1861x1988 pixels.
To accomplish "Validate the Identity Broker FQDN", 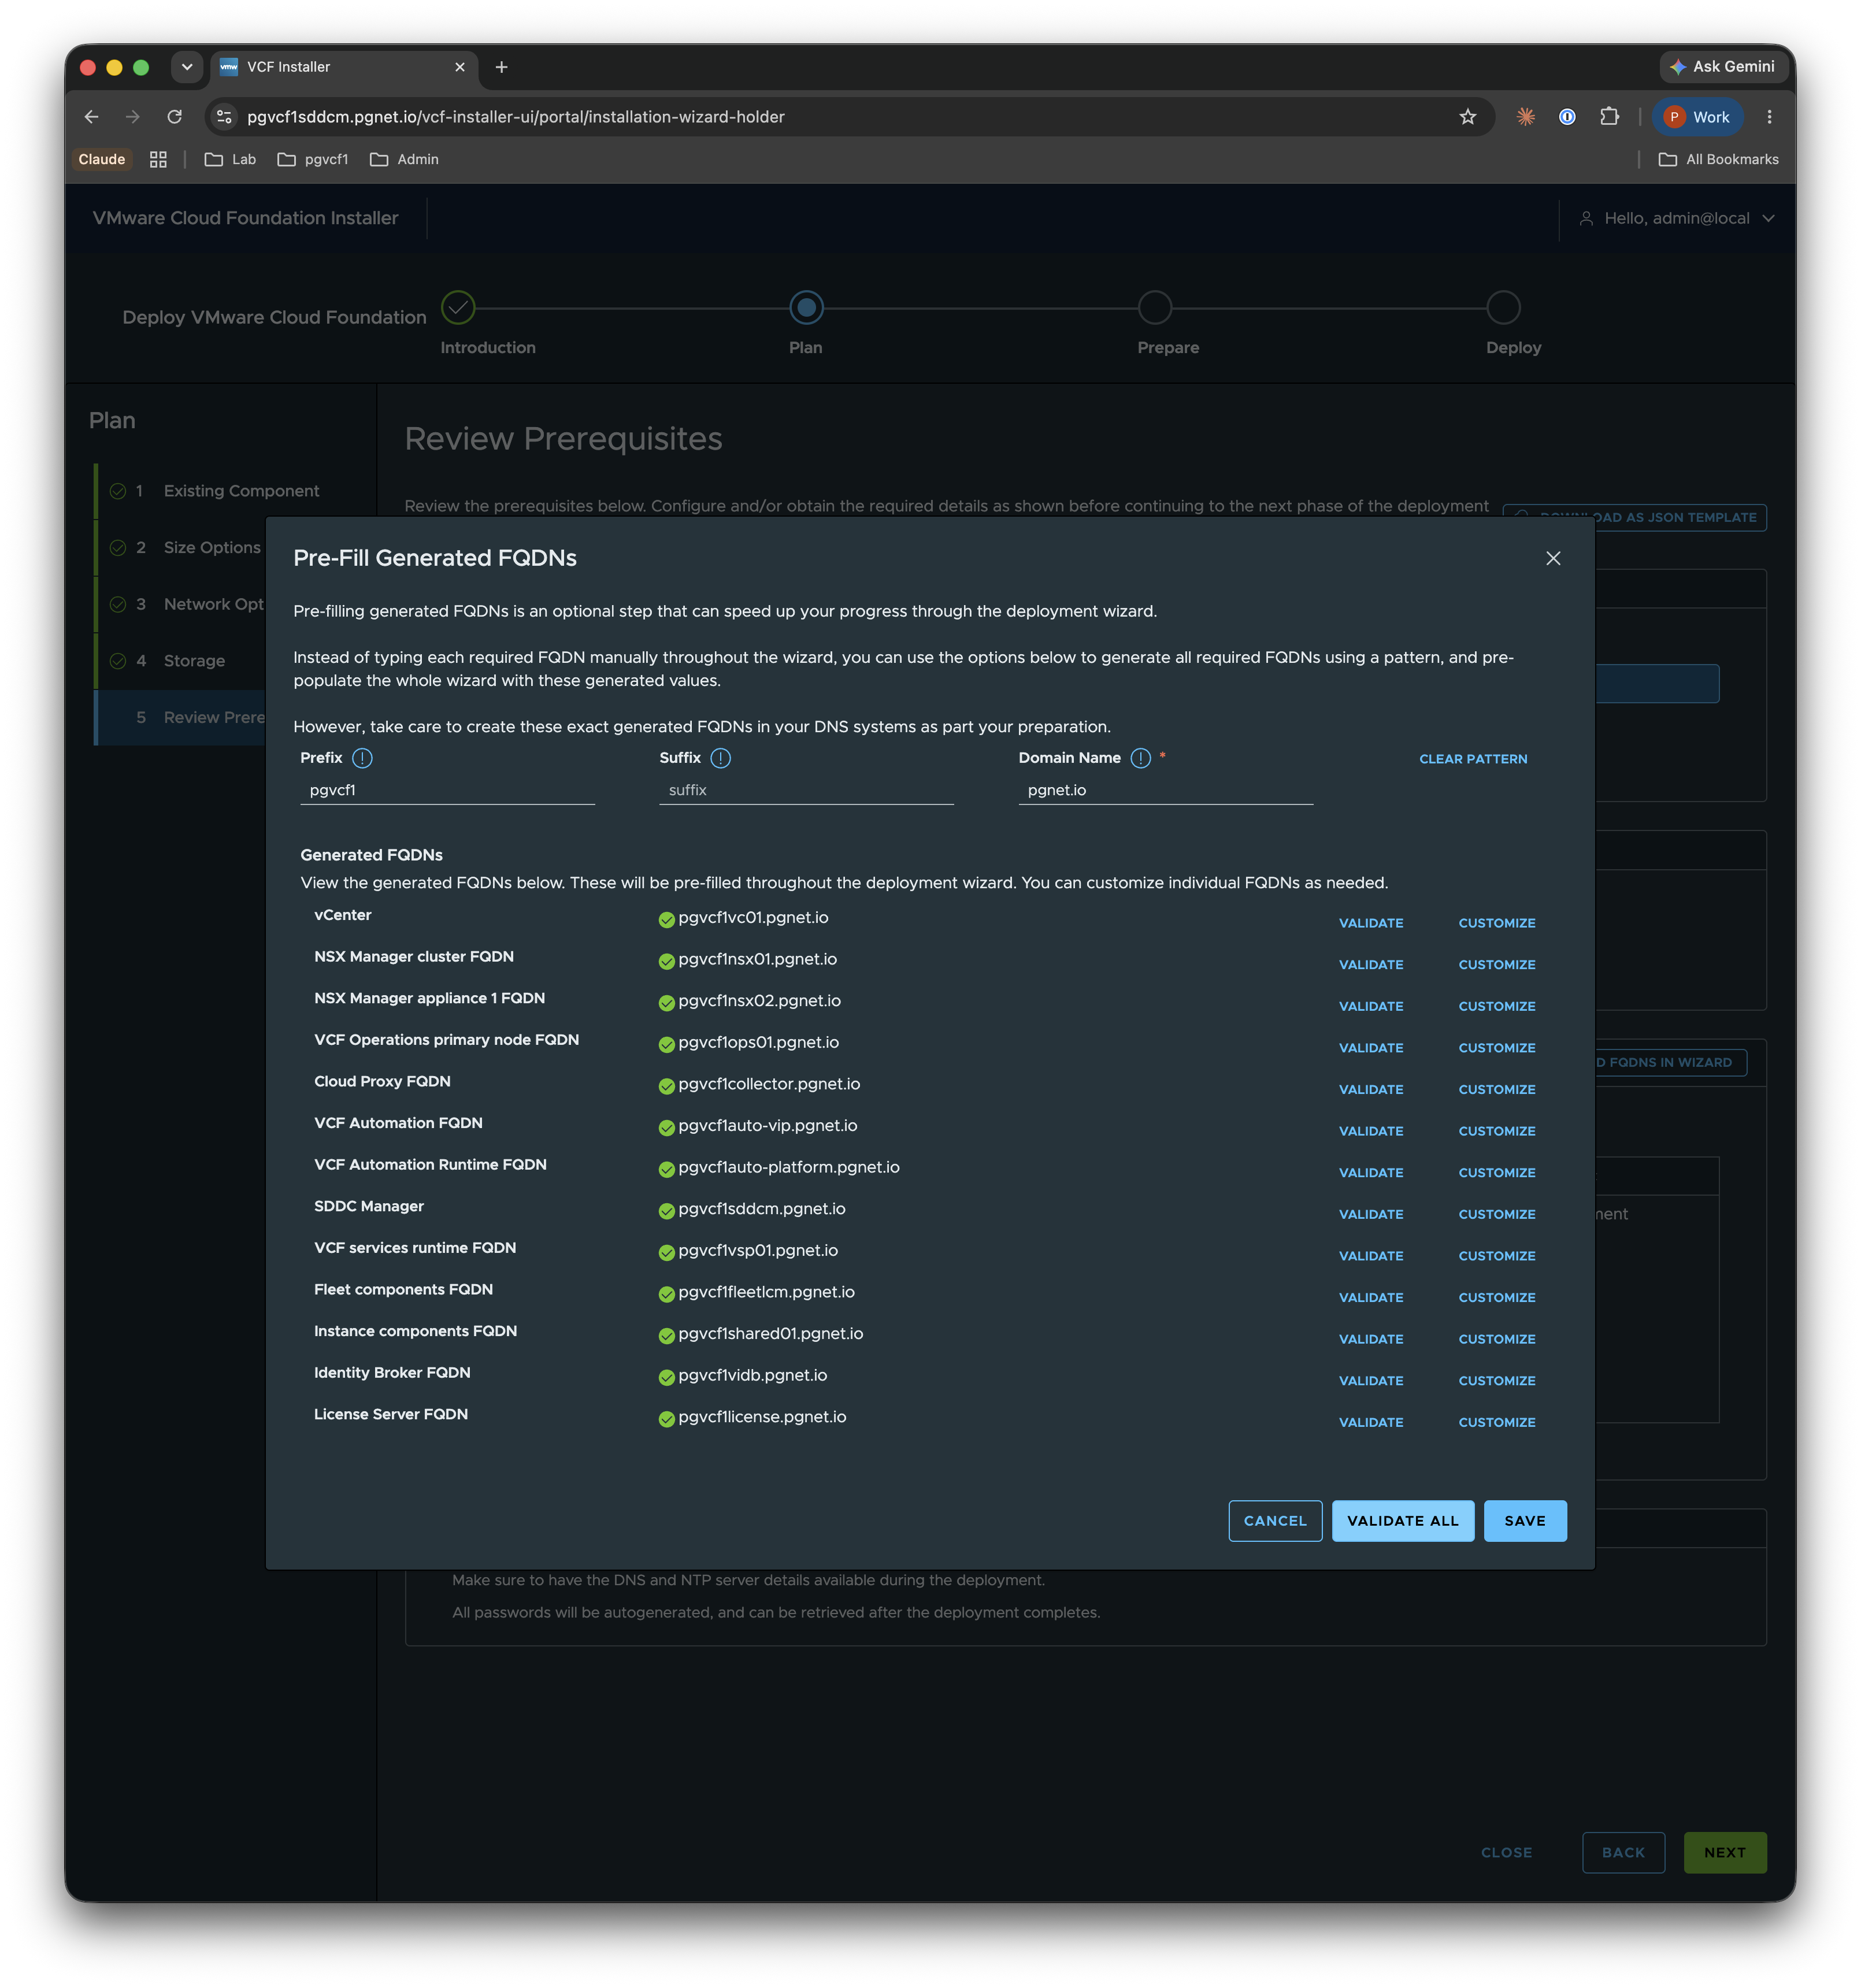I will [x=1371, y=1381].
